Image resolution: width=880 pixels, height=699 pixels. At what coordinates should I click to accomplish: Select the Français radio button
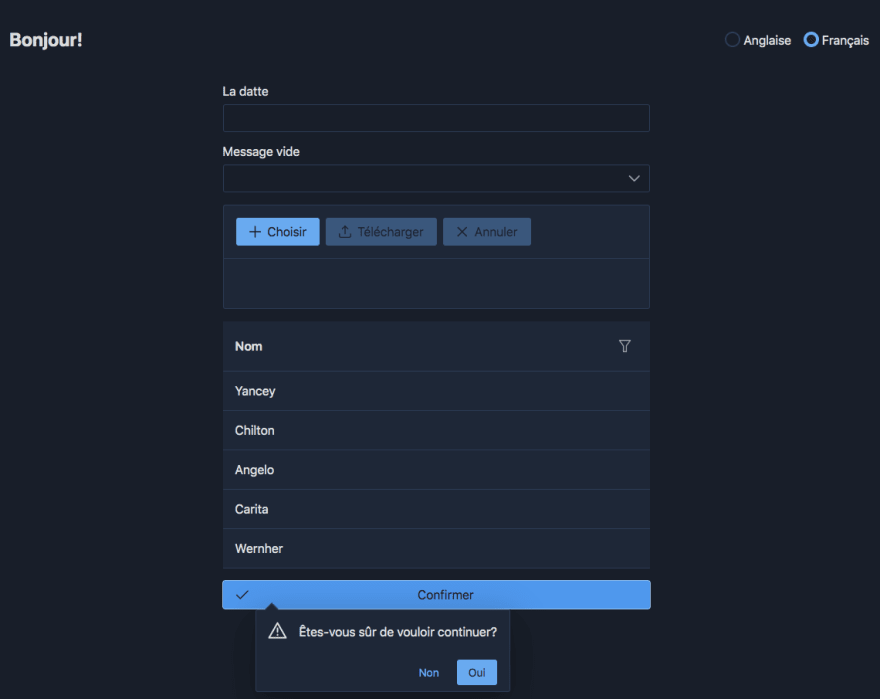810,40
